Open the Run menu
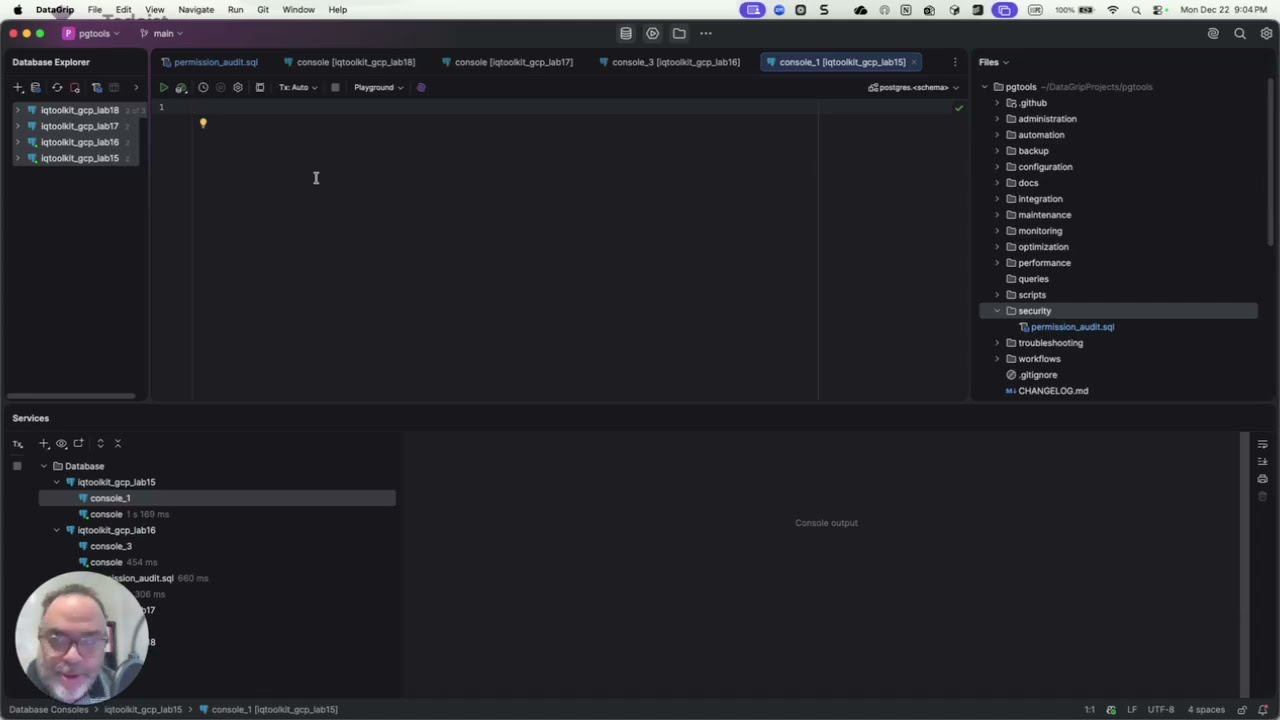The width and height of the screenshot is (1280, 720). [x=235, y=10]
